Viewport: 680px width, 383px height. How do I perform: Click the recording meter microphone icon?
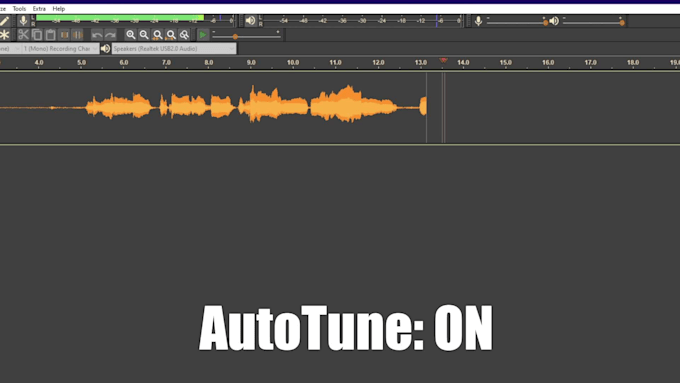pos(23,20)
